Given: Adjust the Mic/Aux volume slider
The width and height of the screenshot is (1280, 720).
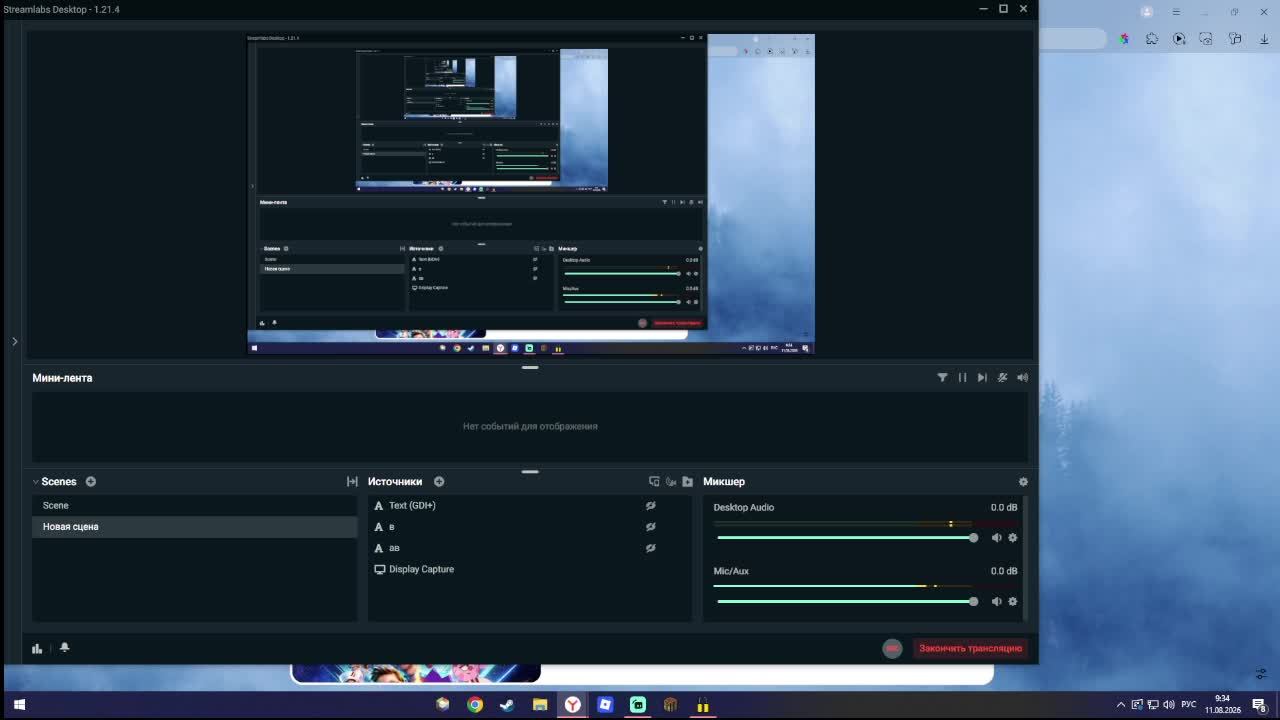Looking at the screenshot, I should (846, 601).
